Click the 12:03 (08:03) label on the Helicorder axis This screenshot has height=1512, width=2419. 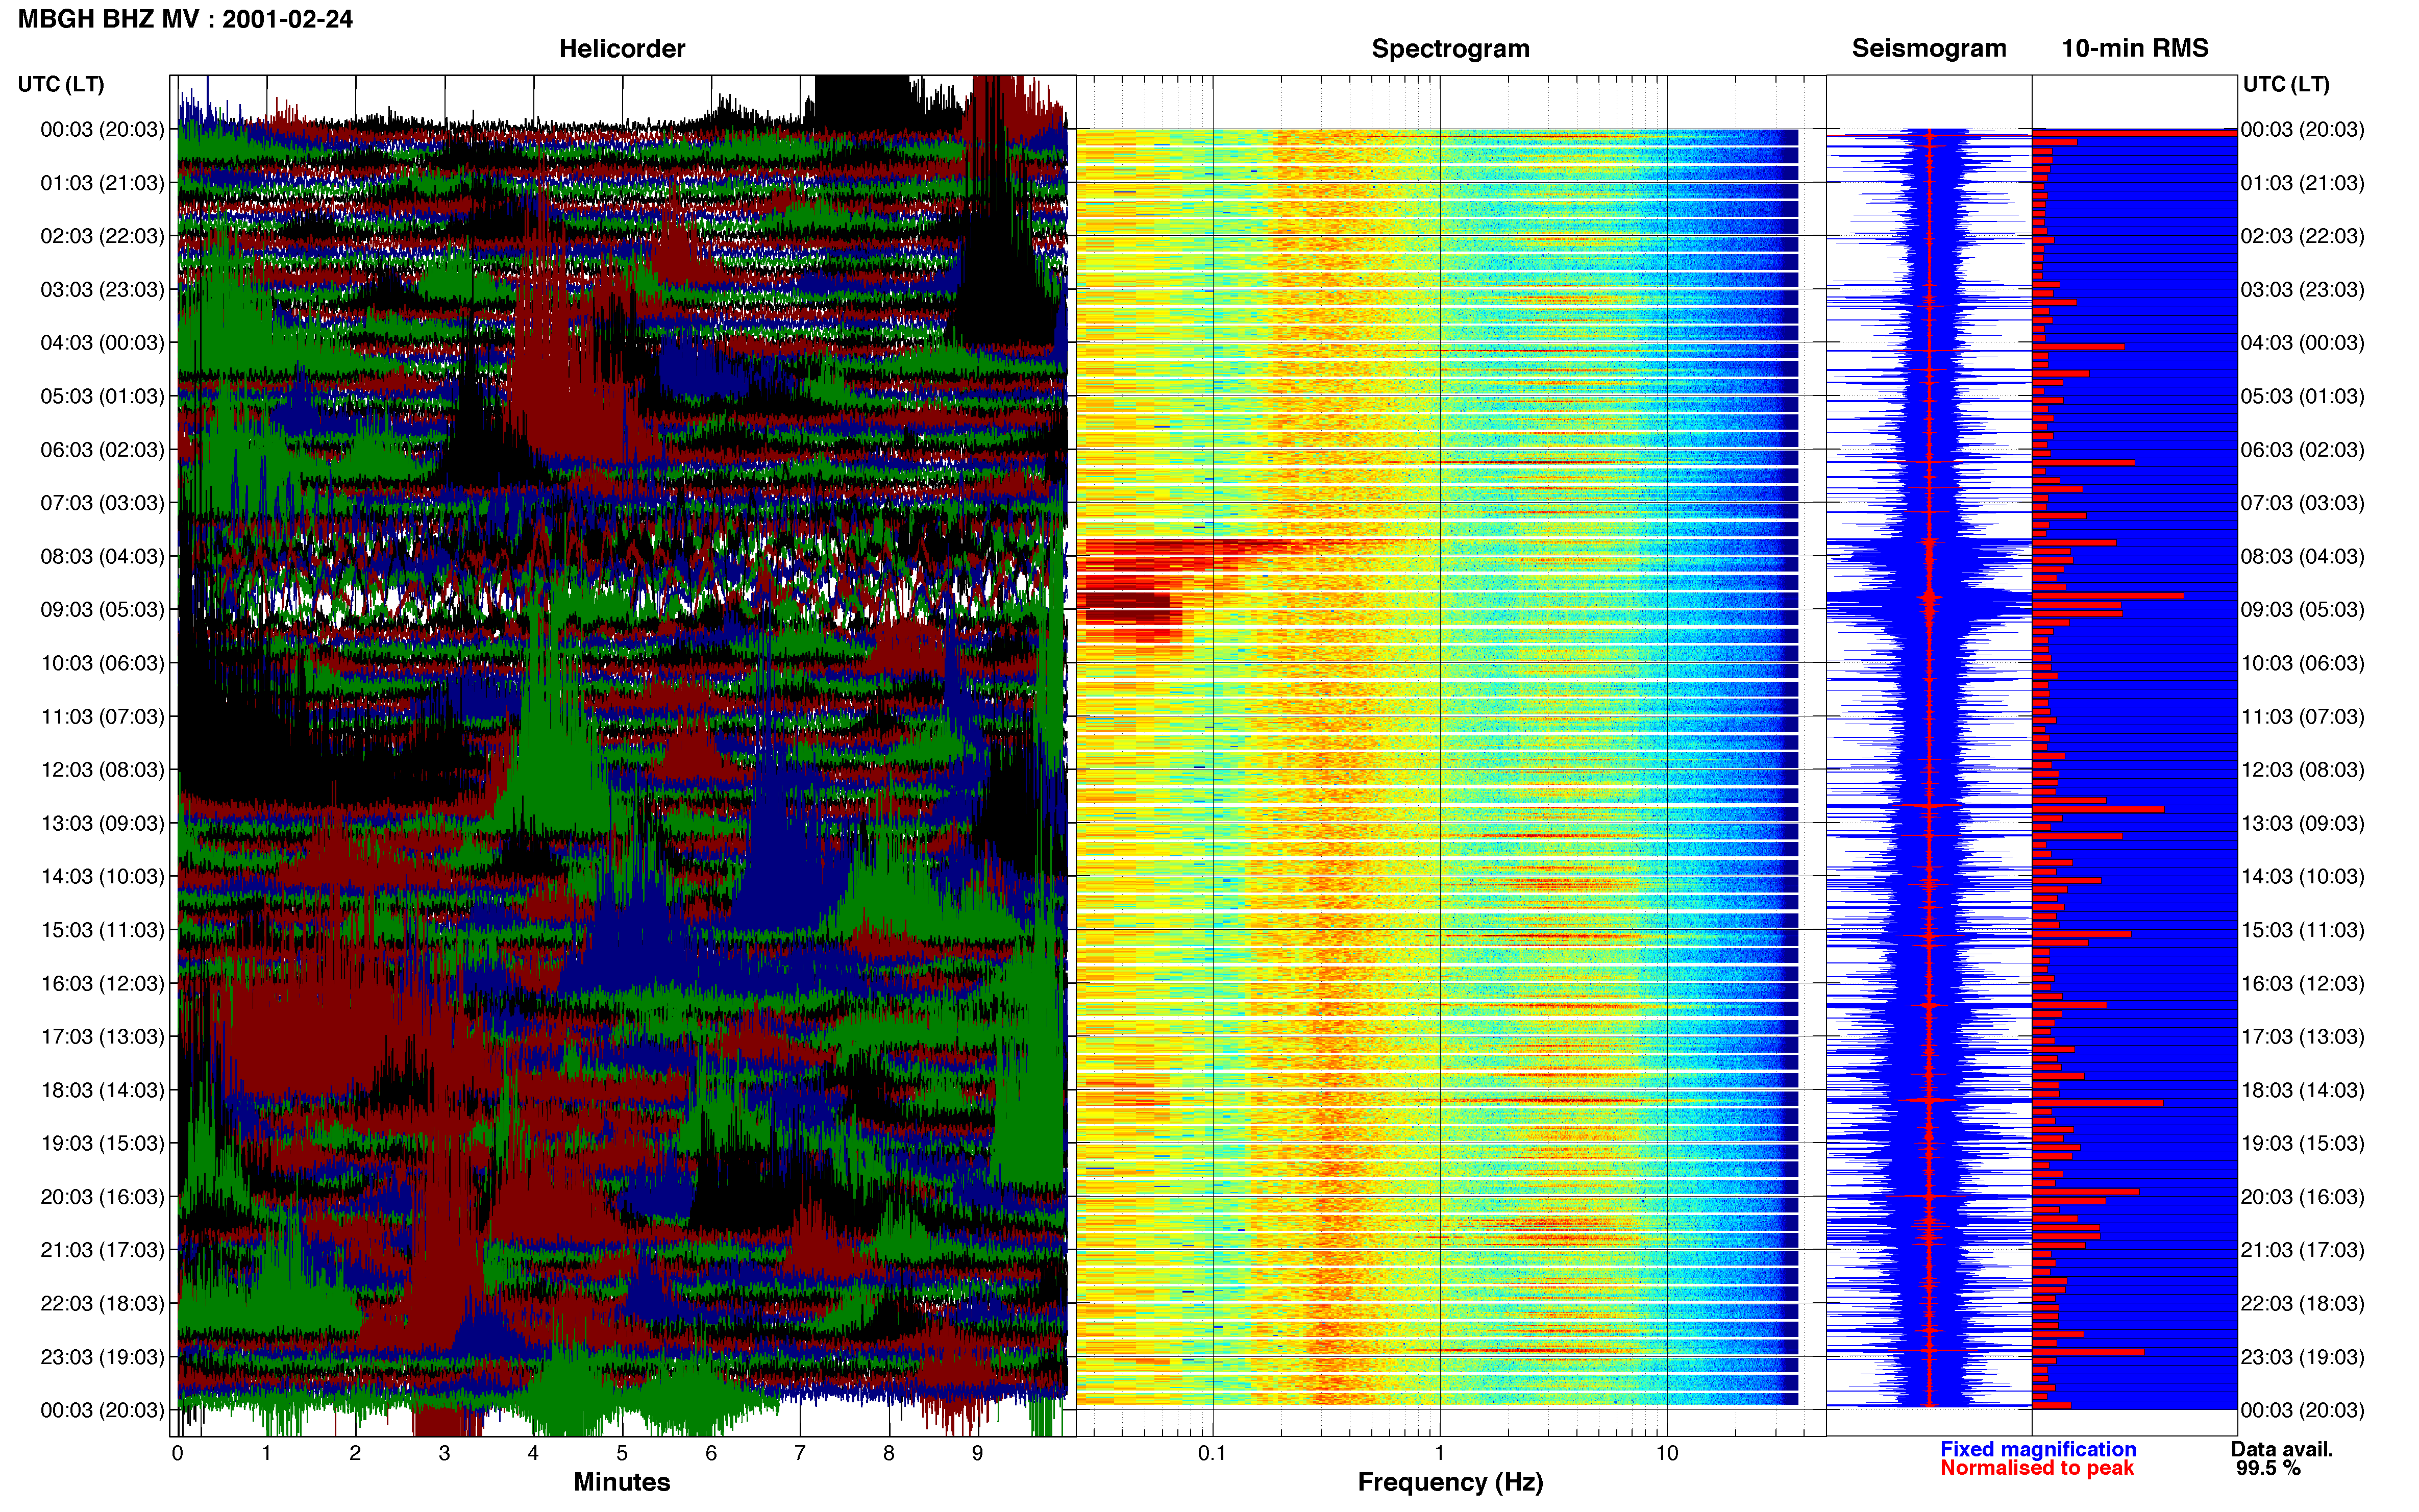click(x=102, y=770)
